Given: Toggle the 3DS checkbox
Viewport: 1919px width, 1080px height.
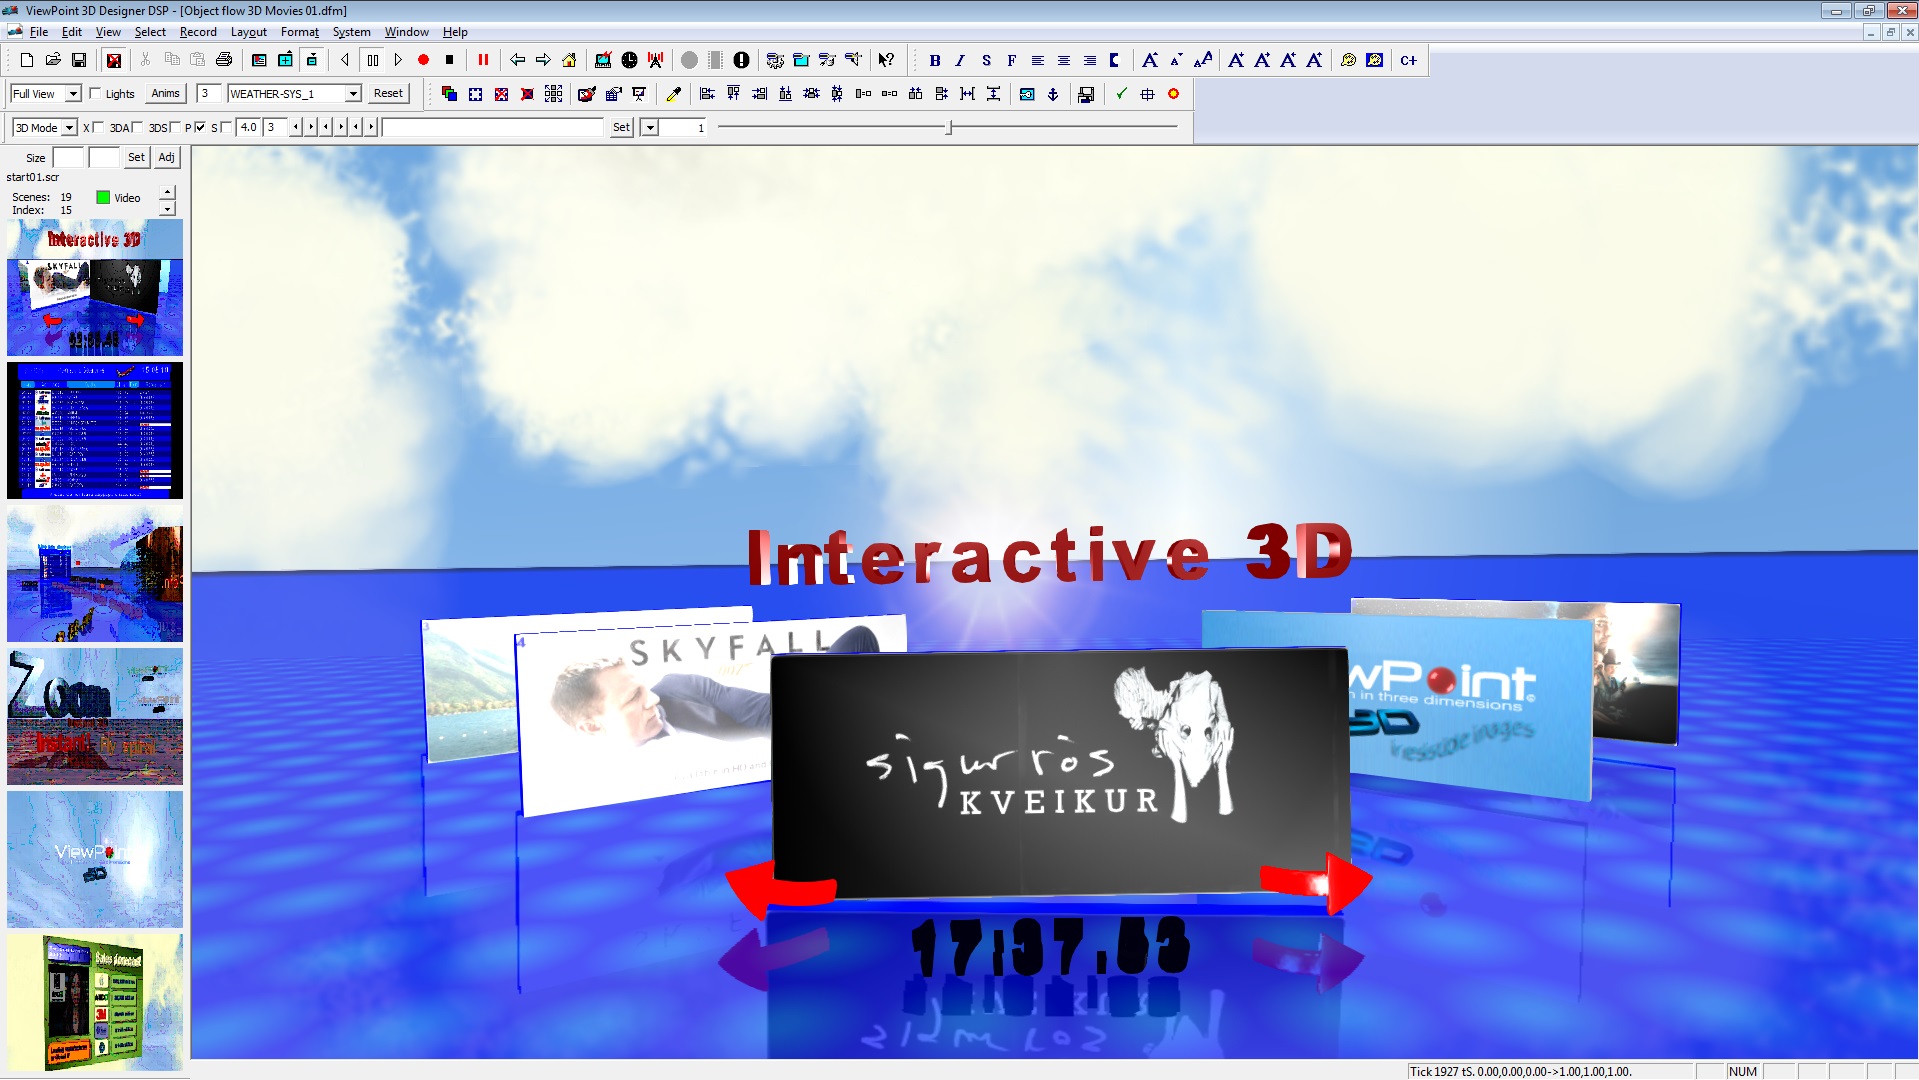Looking at the screenshot, I should tap(175, 127).
